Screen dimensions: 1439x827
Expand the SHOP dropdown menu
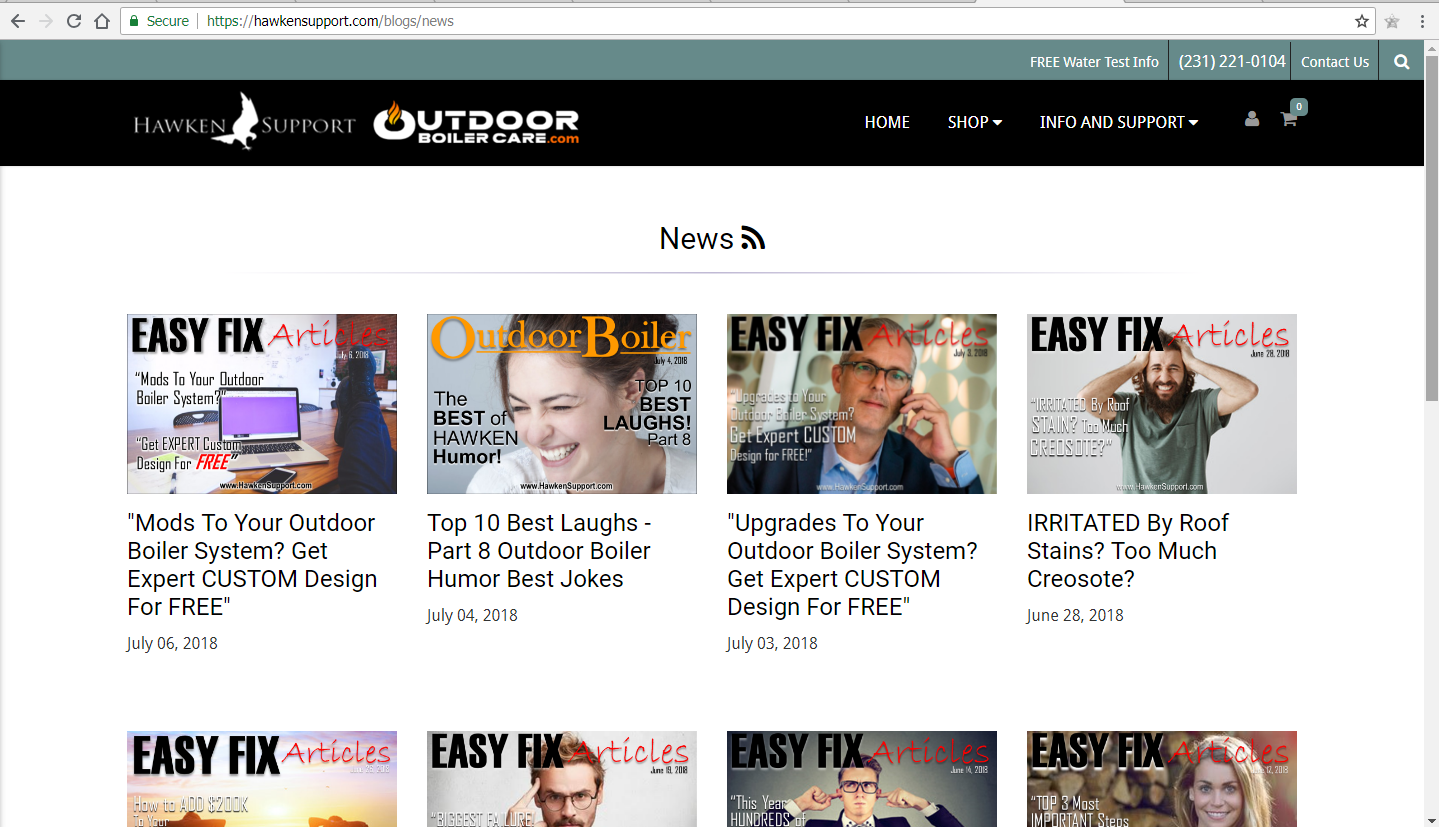975,122
